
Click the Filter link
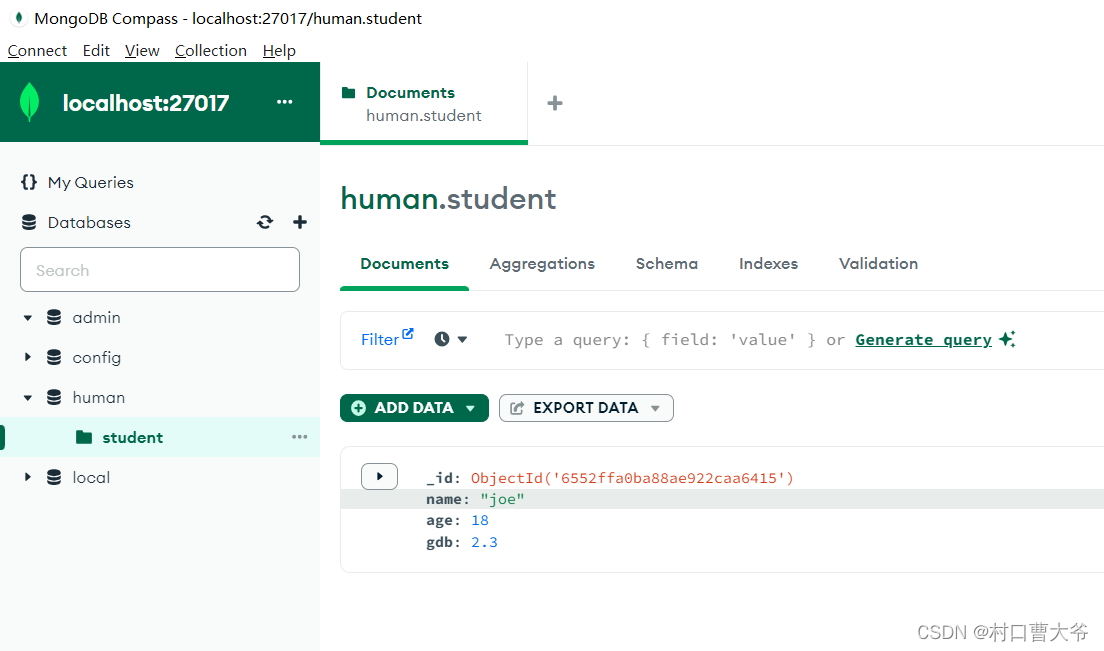pos(380,340)
